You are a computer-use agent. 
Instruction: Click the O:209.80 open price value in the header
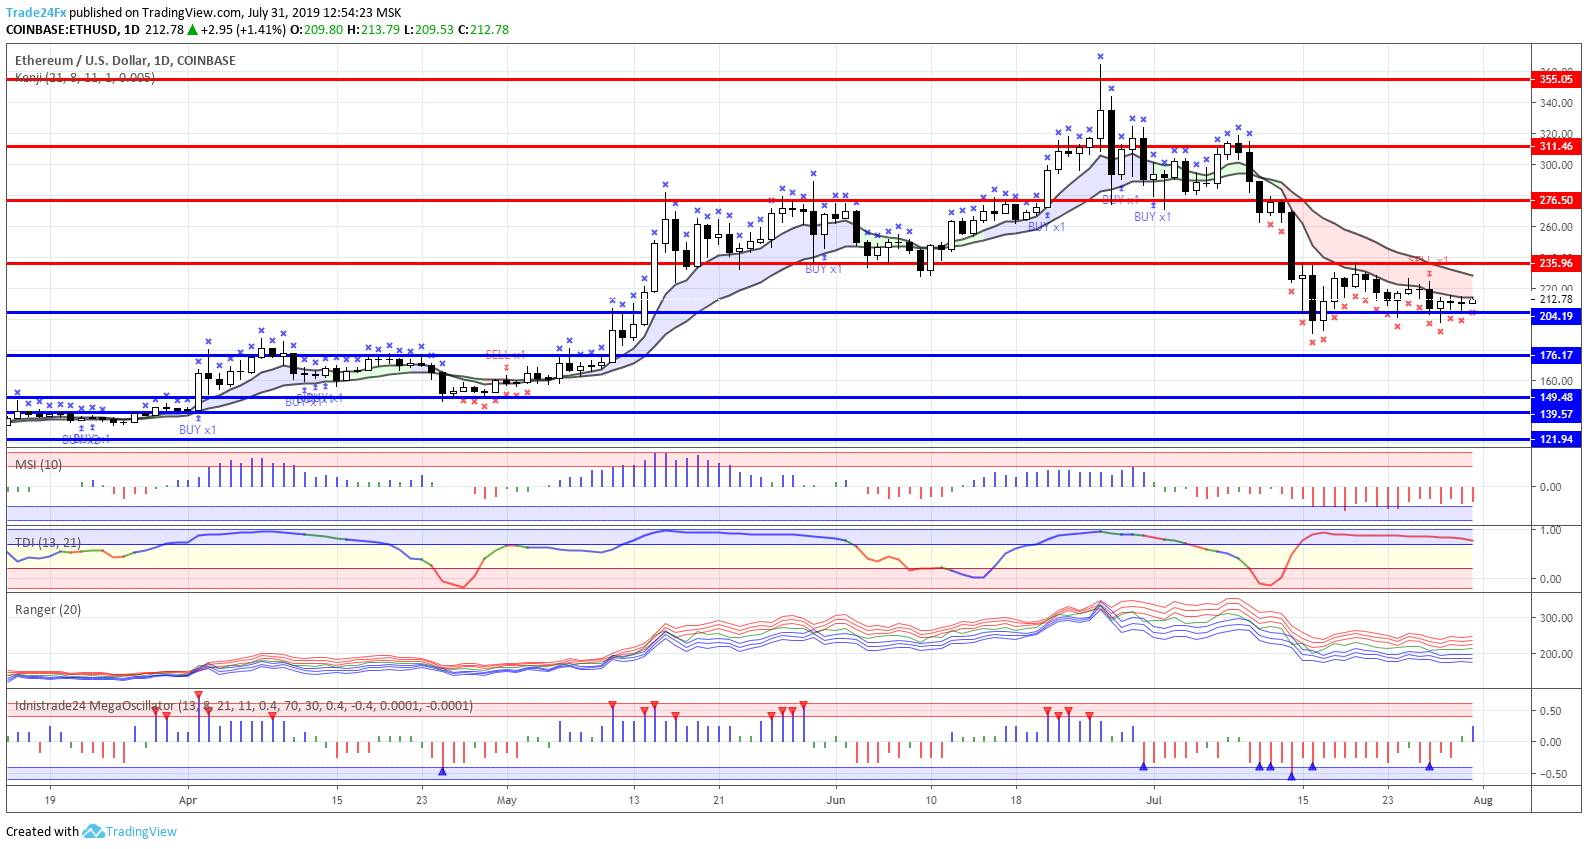point(317,30)
